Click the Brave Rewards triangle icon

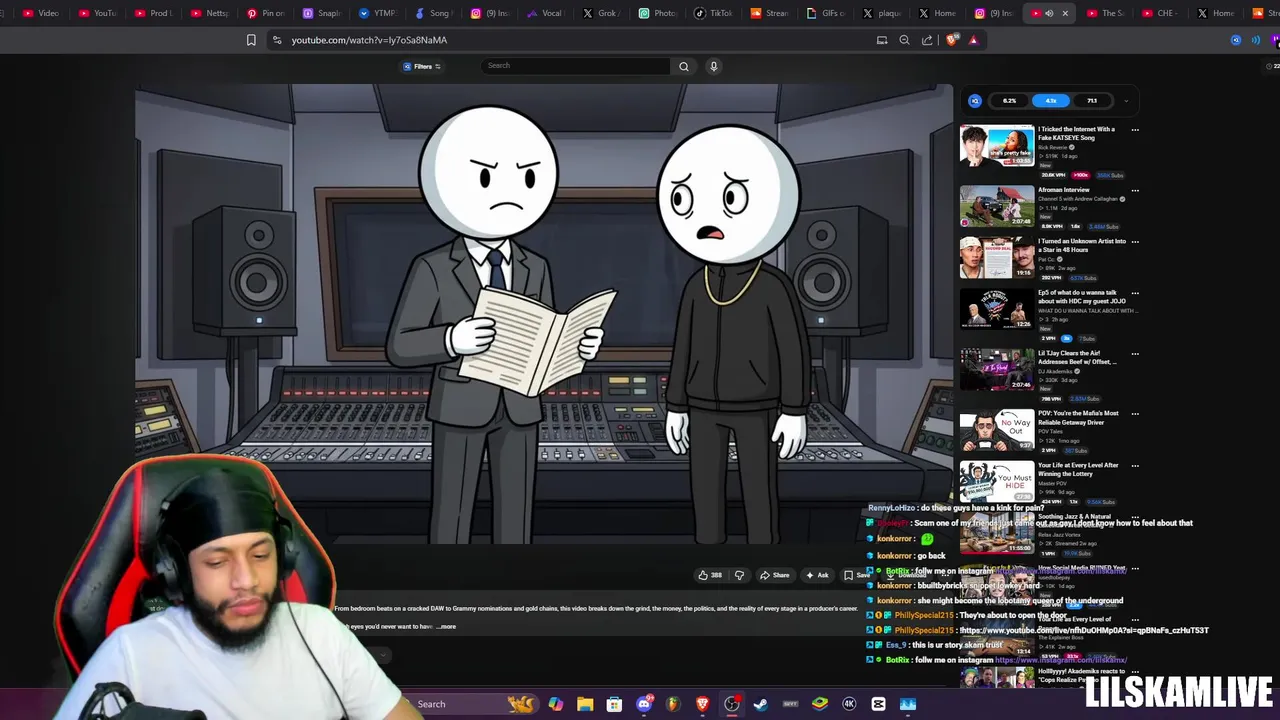[x=973, y=40]
